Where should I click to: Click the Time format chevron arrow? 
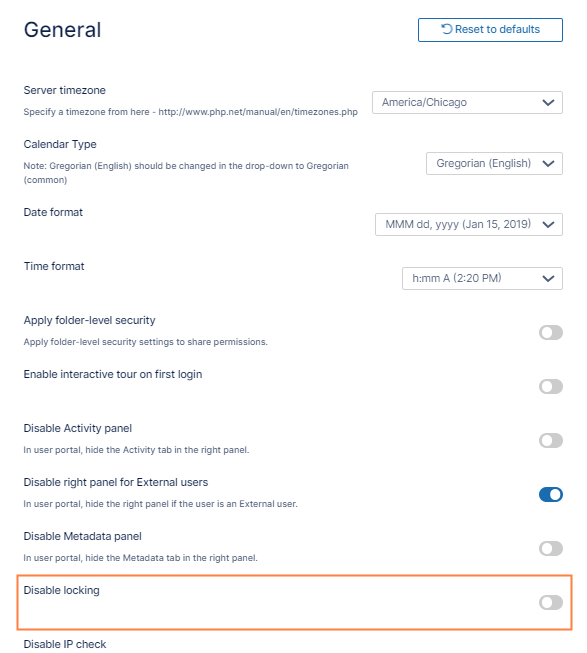(548, 278)
